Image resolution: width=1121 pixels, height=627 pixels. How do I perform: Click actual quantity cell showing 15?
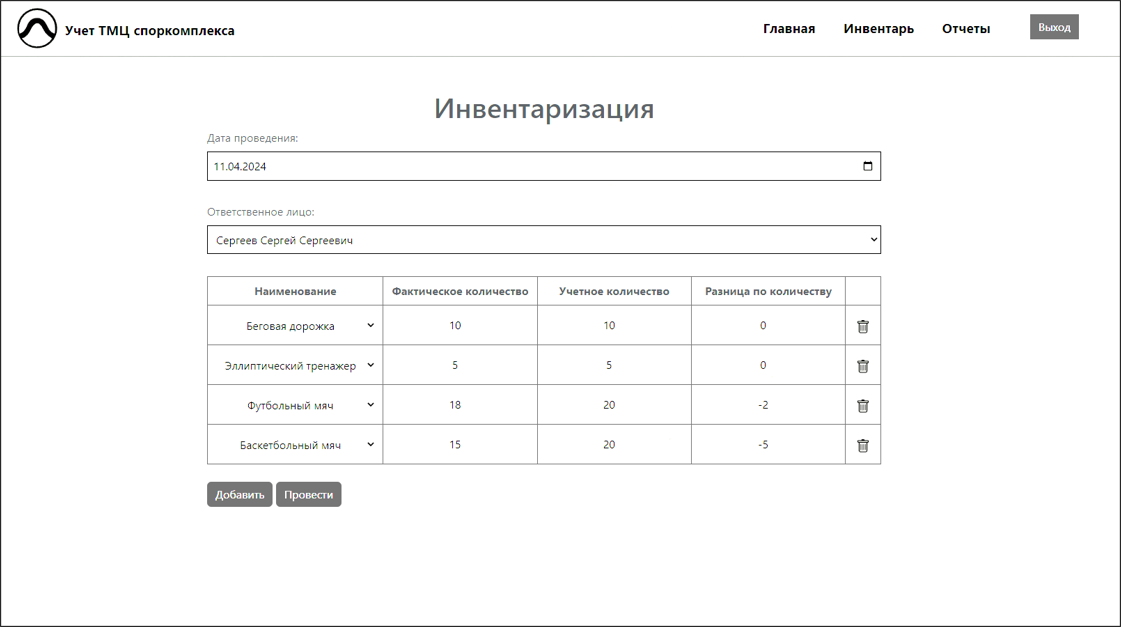coord(455,445)
